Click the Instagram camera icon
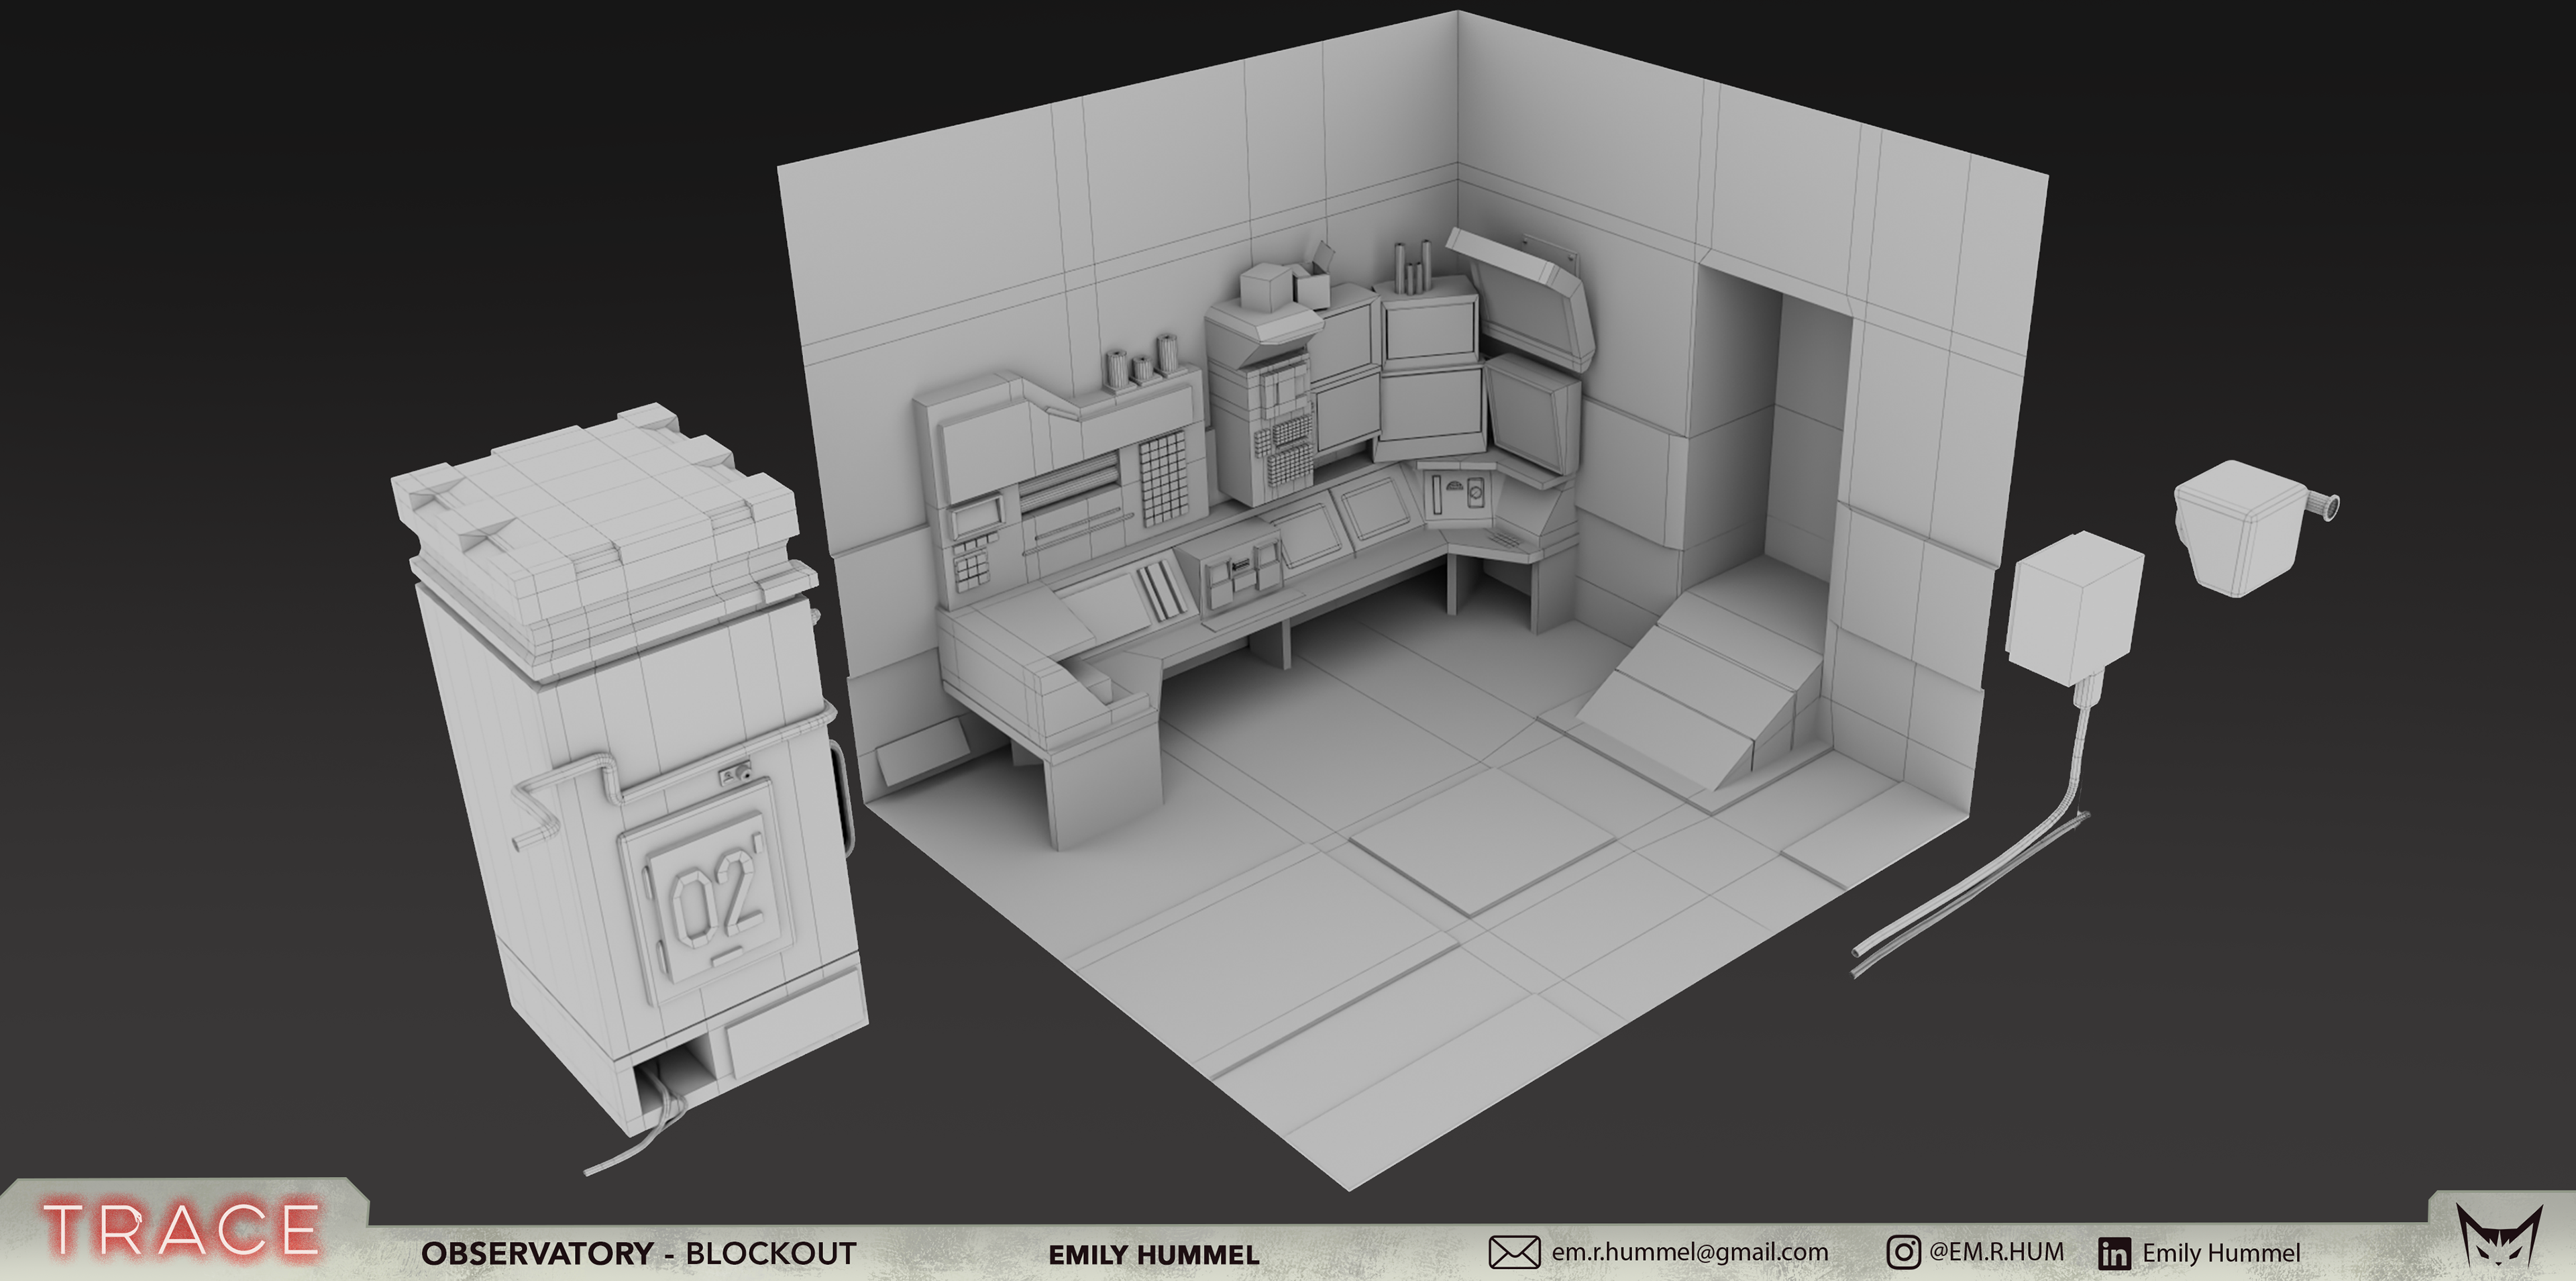 [1903, 1252]
